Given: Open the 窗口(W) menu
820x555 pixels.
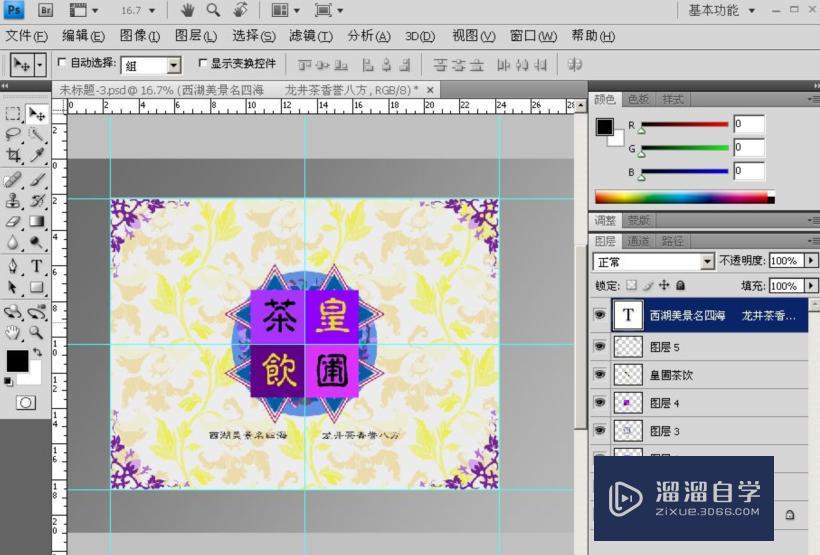Looking at the screenshot, I should coord(533,36).
